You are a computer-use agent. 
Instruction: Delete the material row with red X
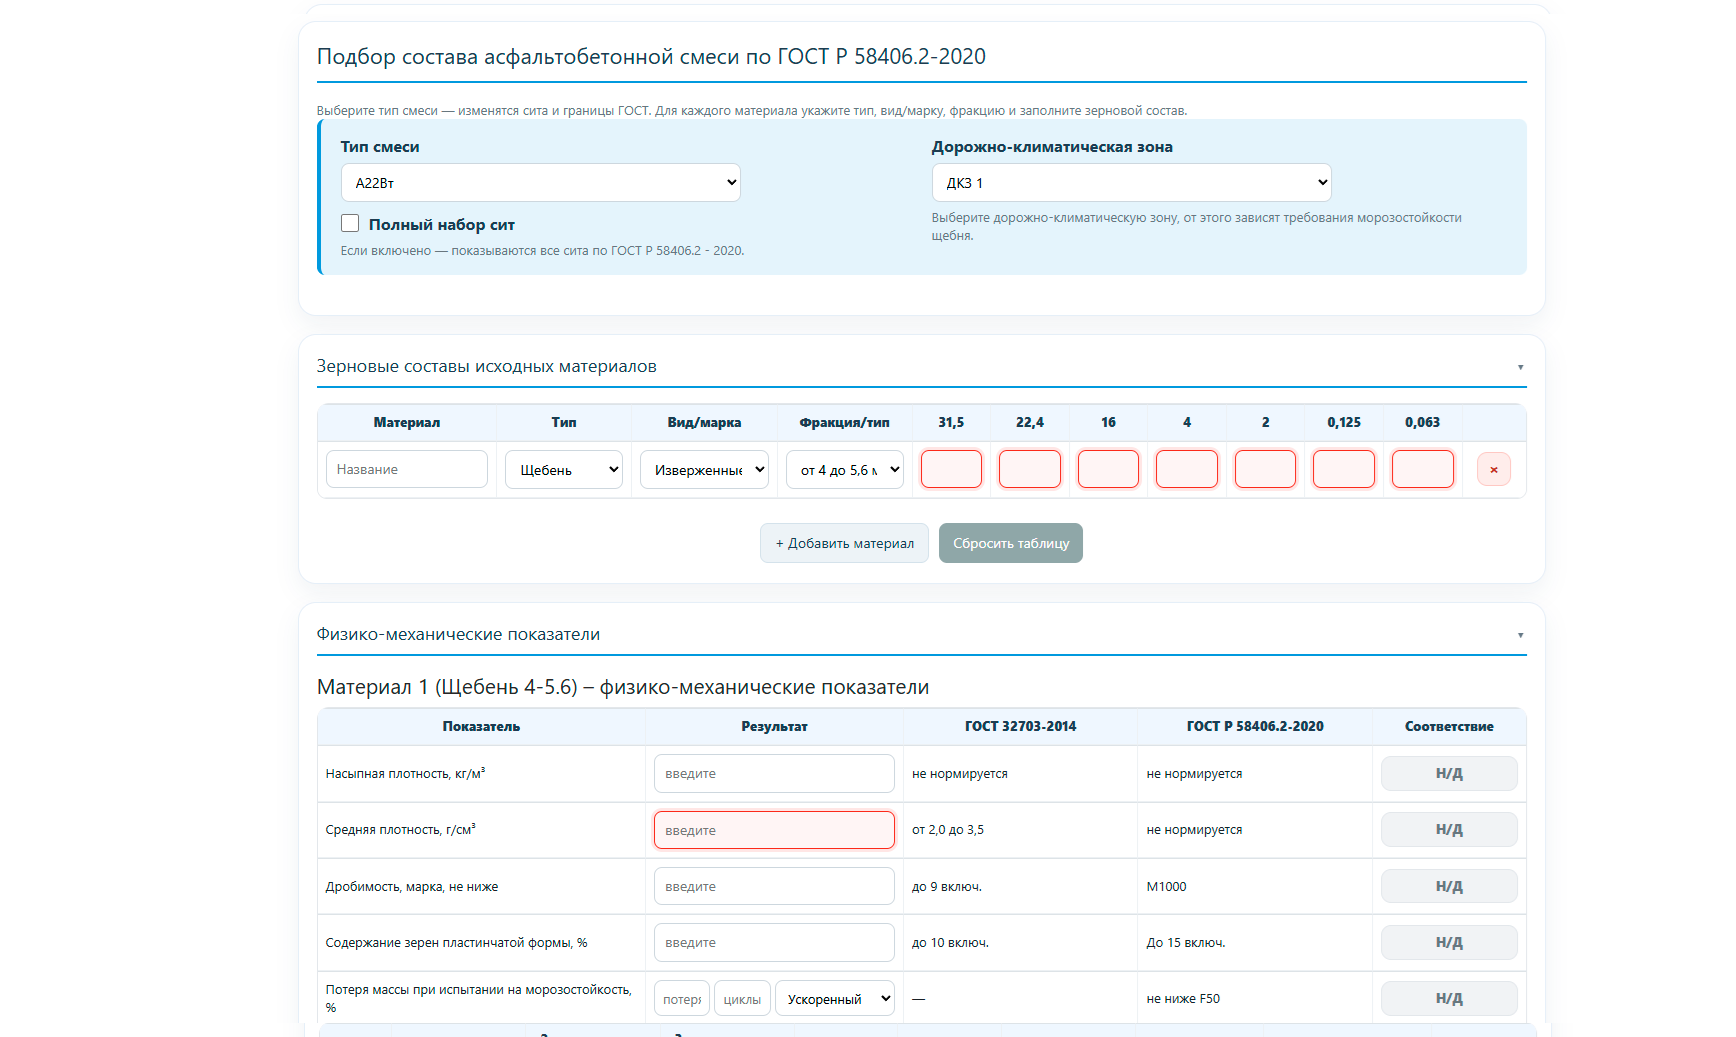[x=1493, y=470]
